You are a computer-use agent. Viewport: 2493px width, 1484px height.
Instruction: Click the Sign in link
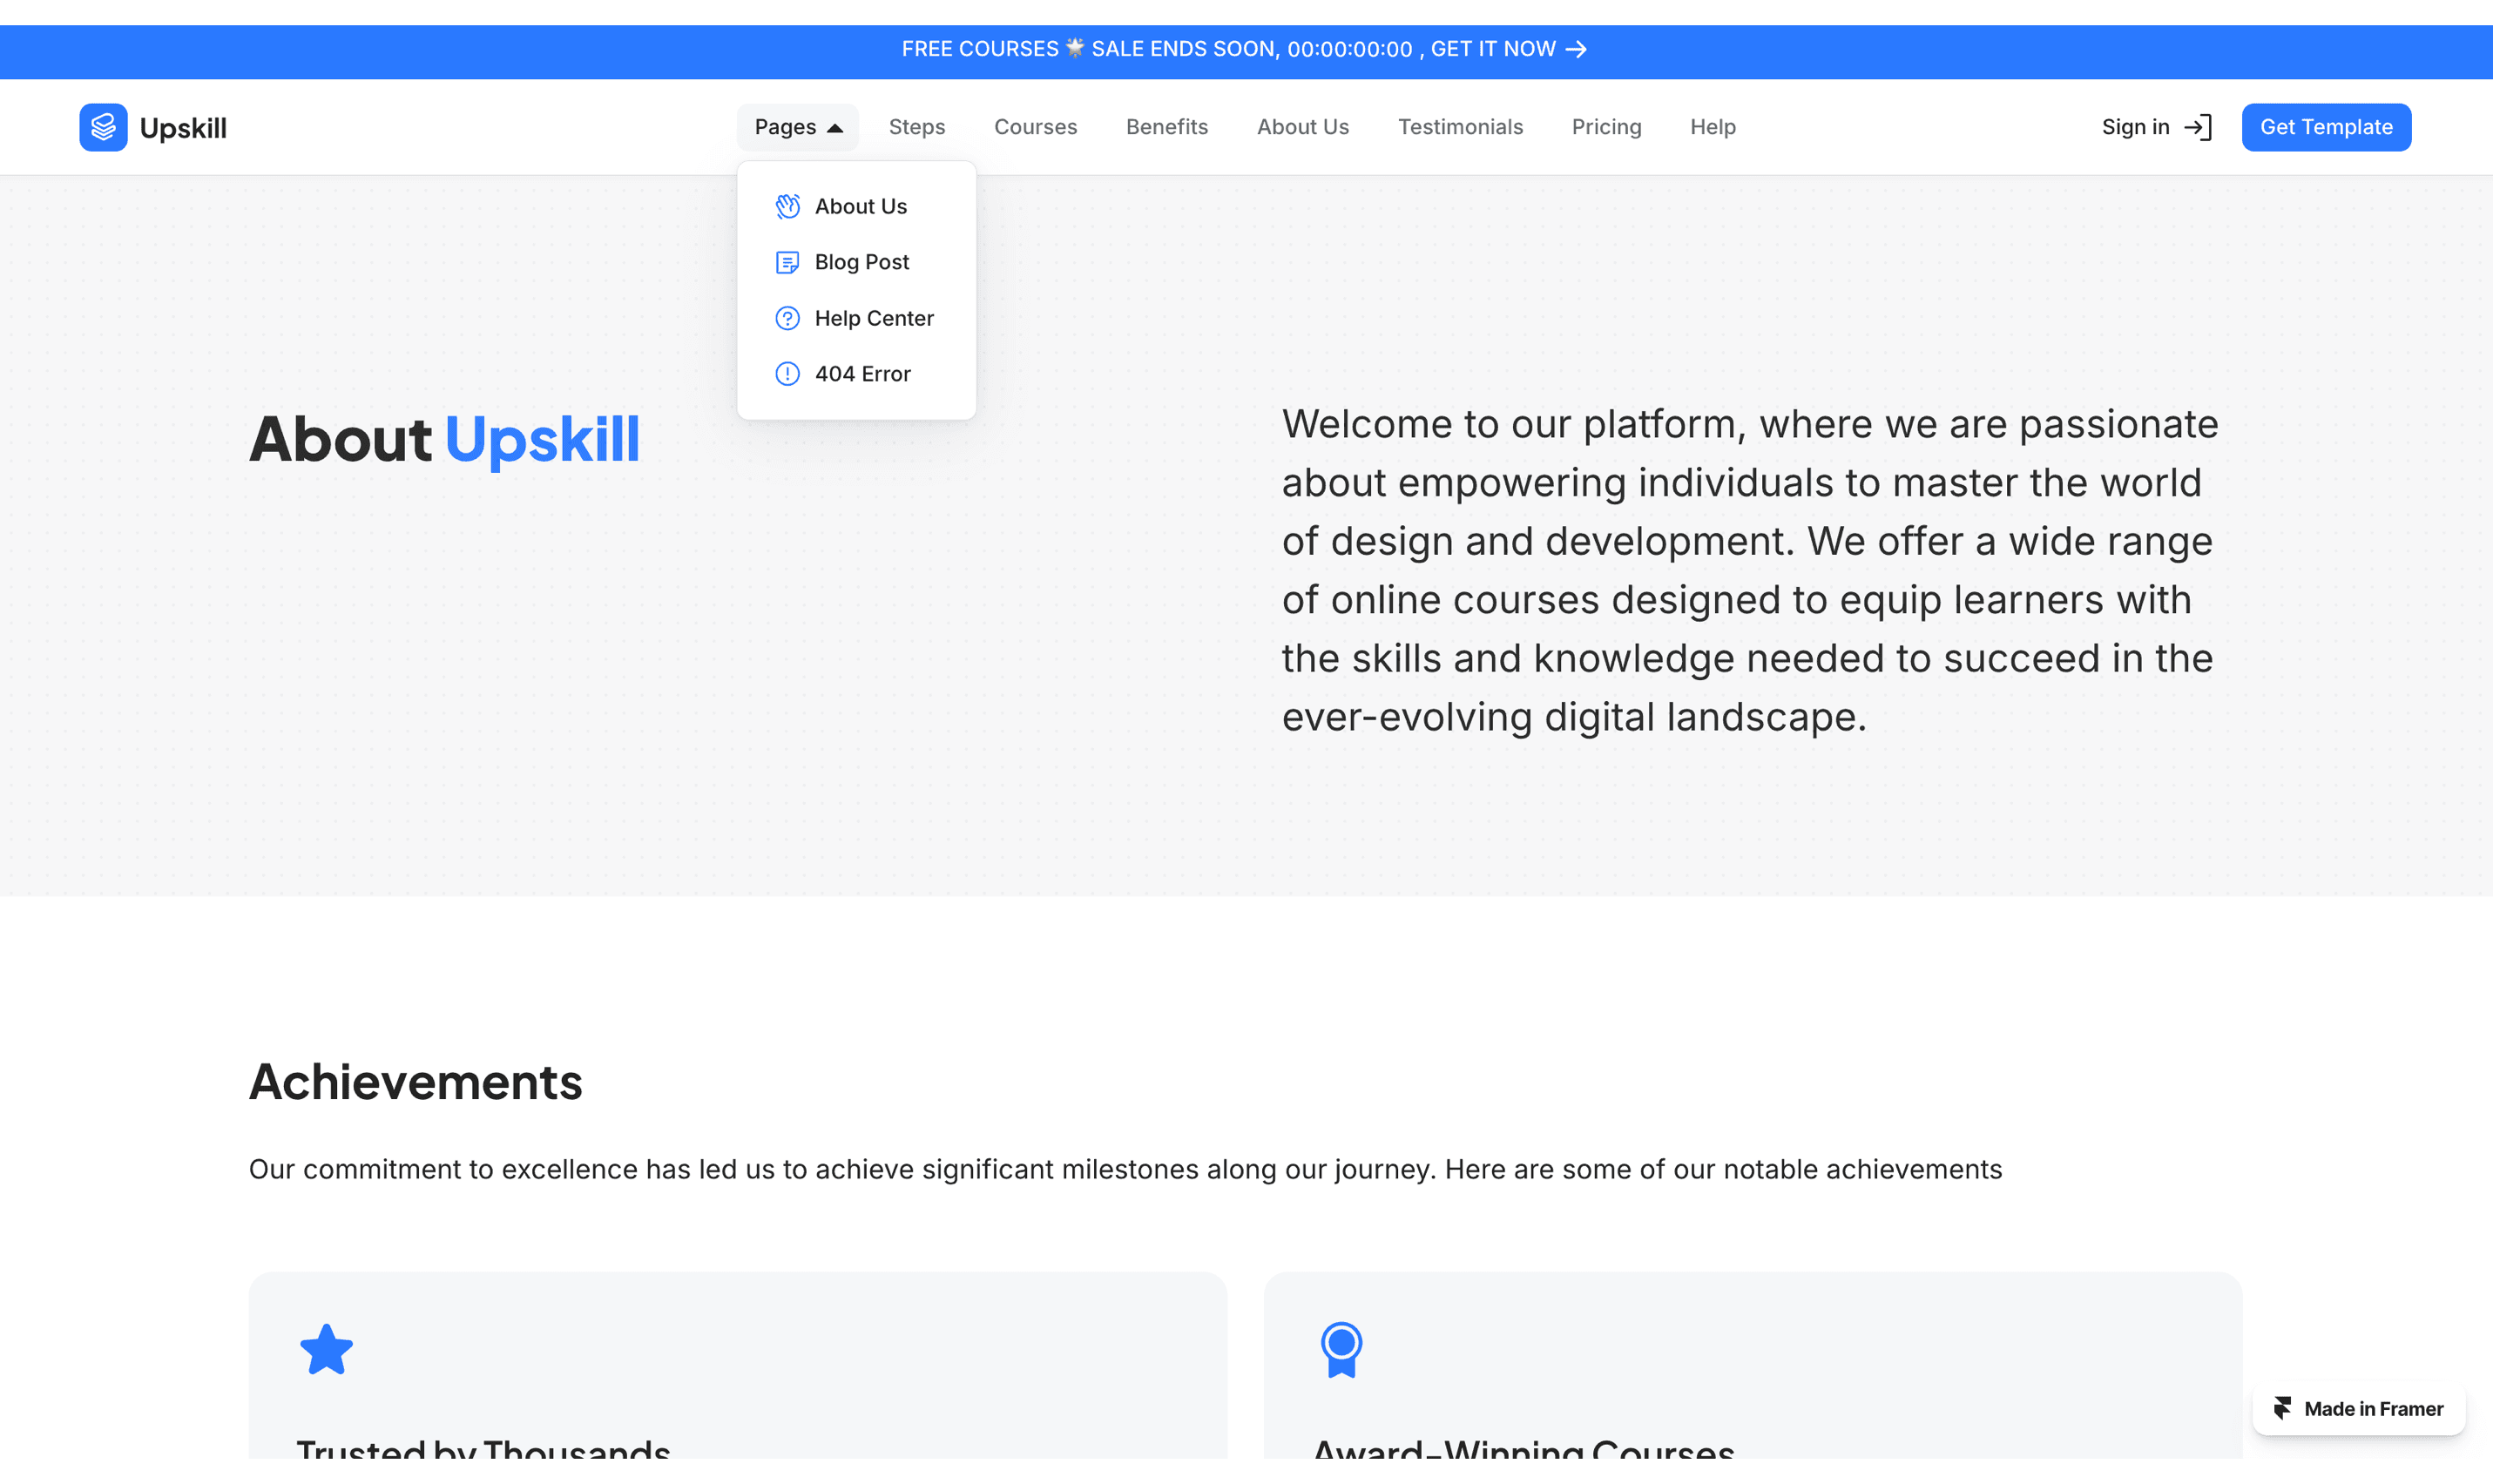pos(2135,127)
